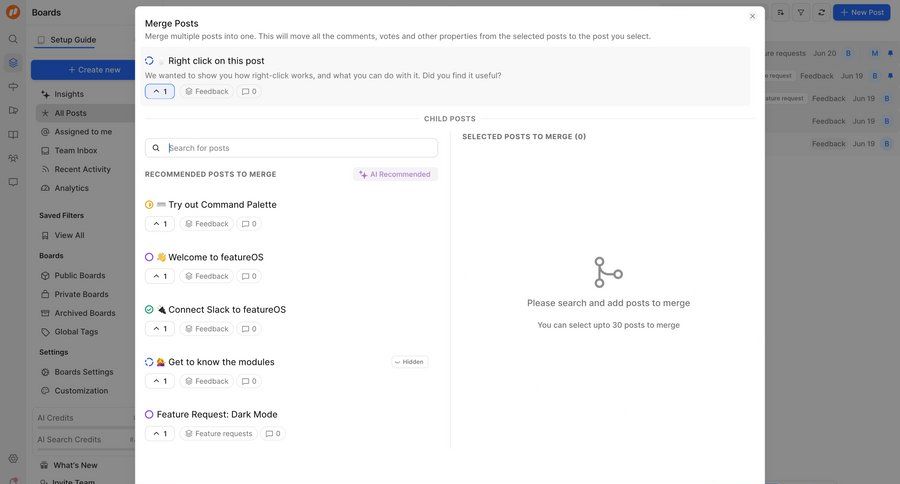The image size is (900, 484).
Task: Open Assigned to me
Action: pos(83,131)
